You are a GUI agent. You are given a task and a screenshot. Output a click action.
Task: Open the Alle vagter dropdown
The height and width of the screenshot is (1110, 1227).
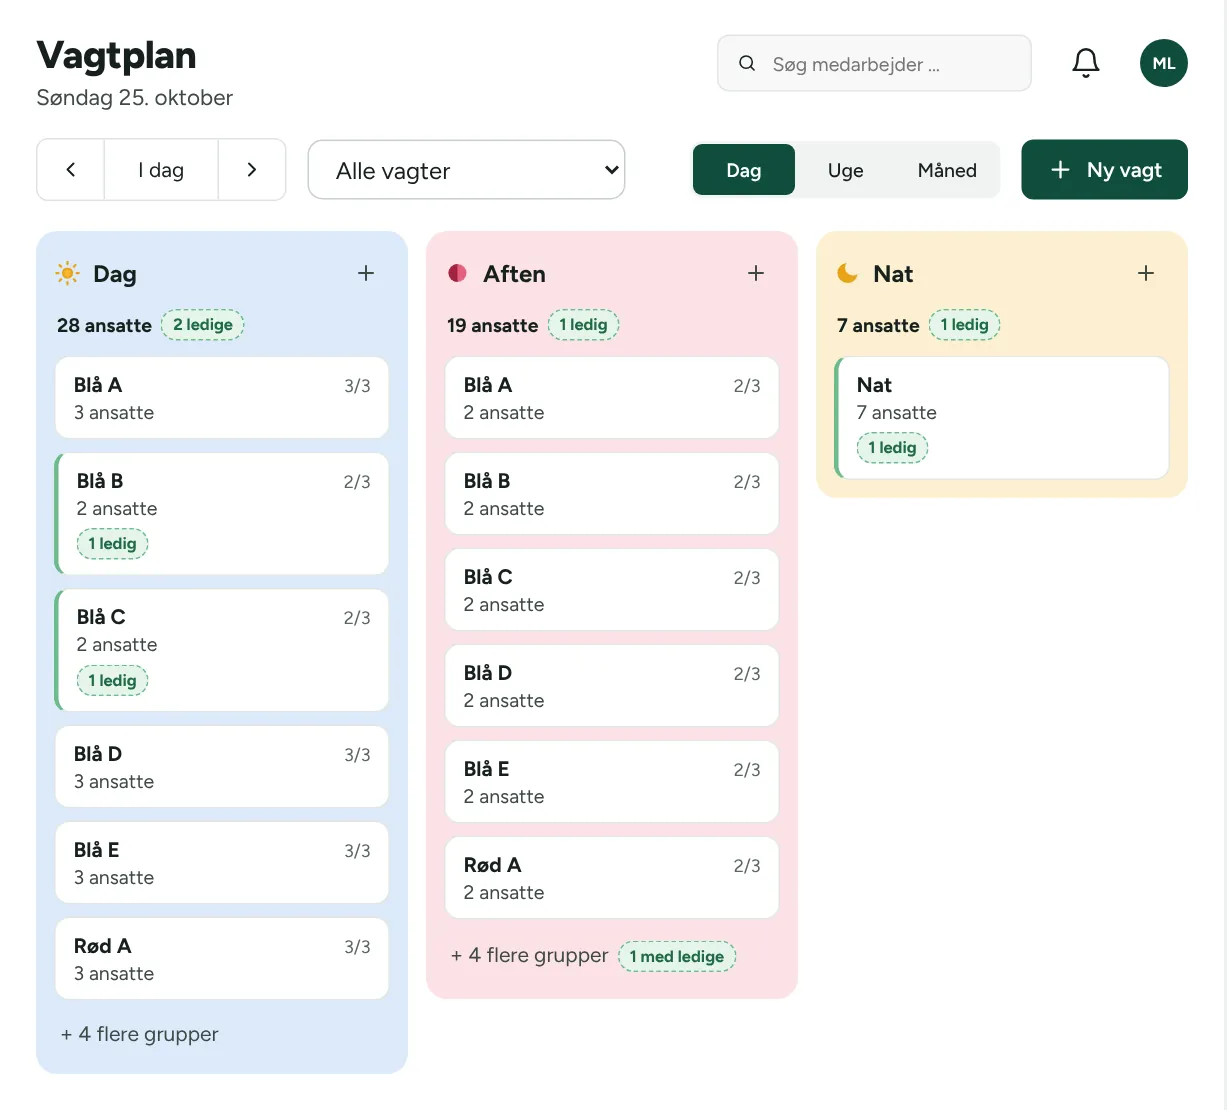click(466, 170)
